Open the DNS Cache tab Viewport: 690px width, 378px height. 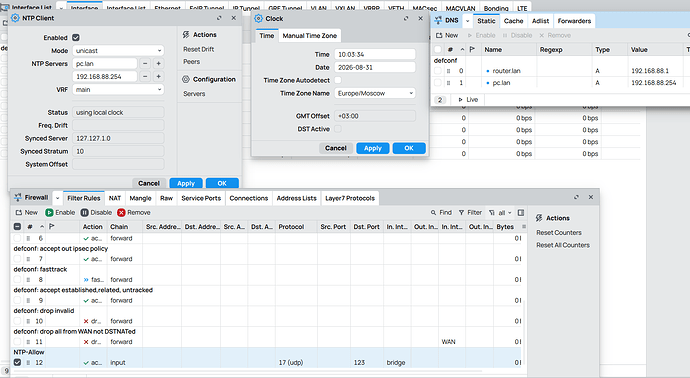click(x=513, y=21)
